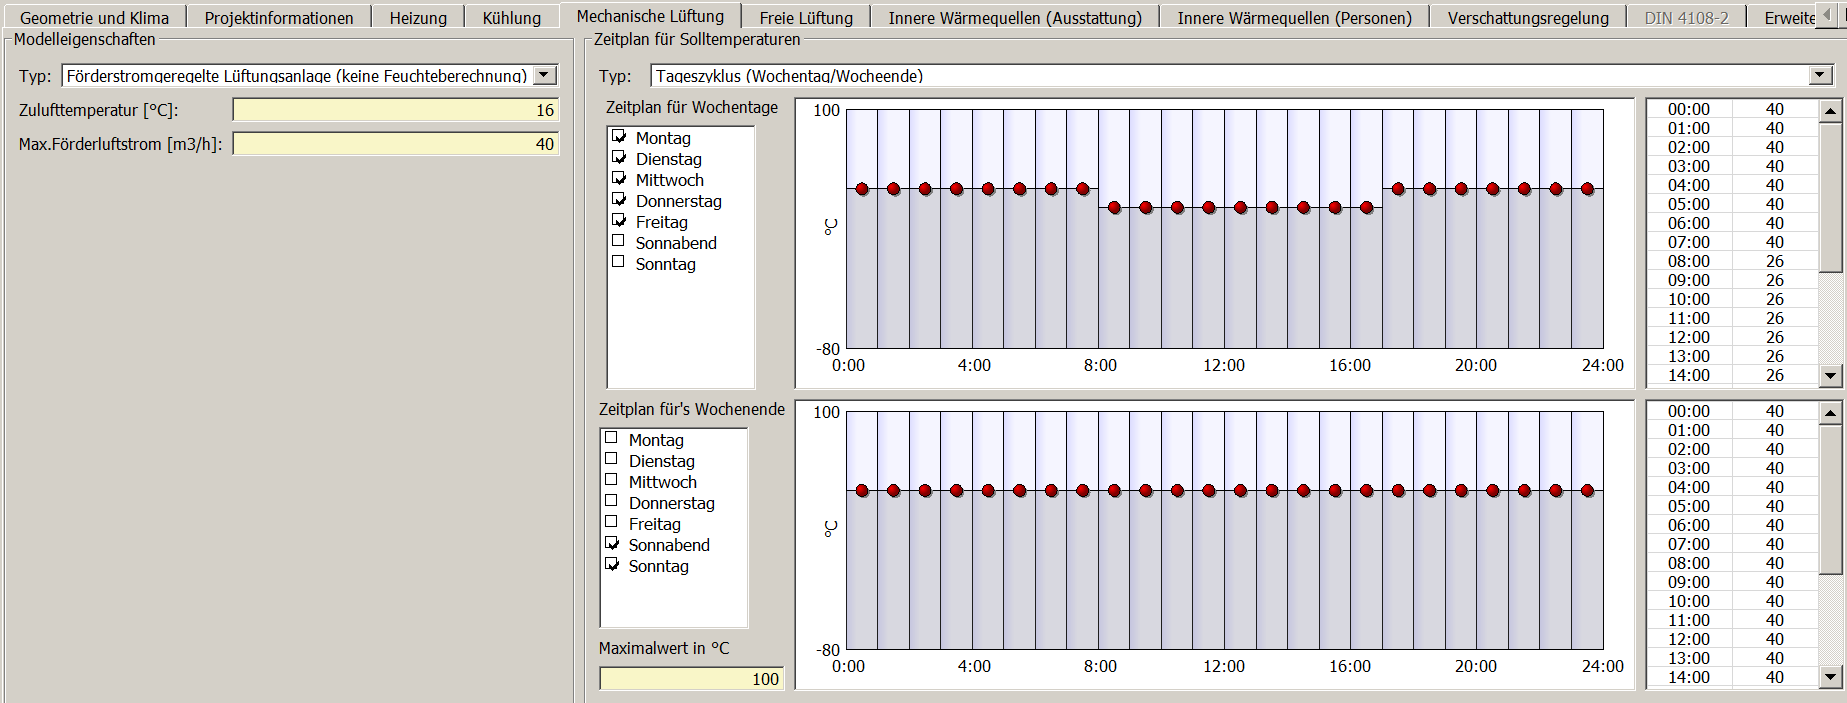Select 14:00 row in weekday value list
The image size is (1847, 703).
coord(1732,375)
